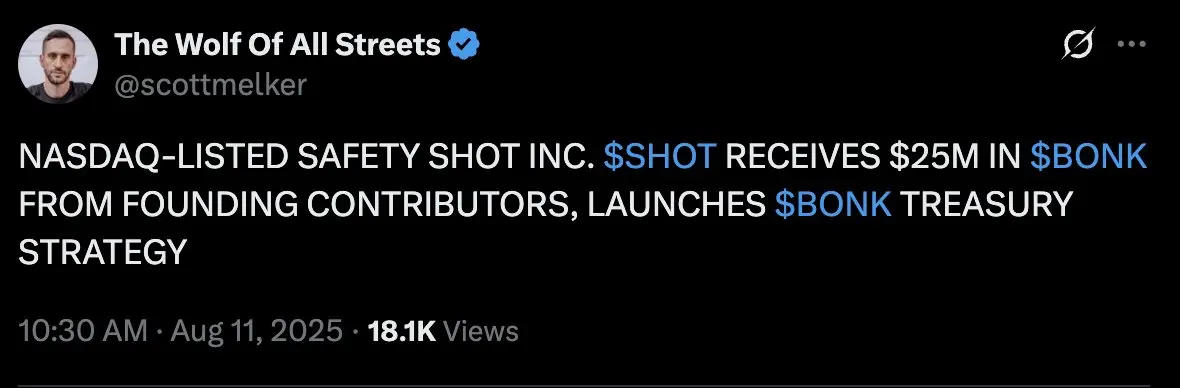Open the author's profile picture

tap(58, 63)
